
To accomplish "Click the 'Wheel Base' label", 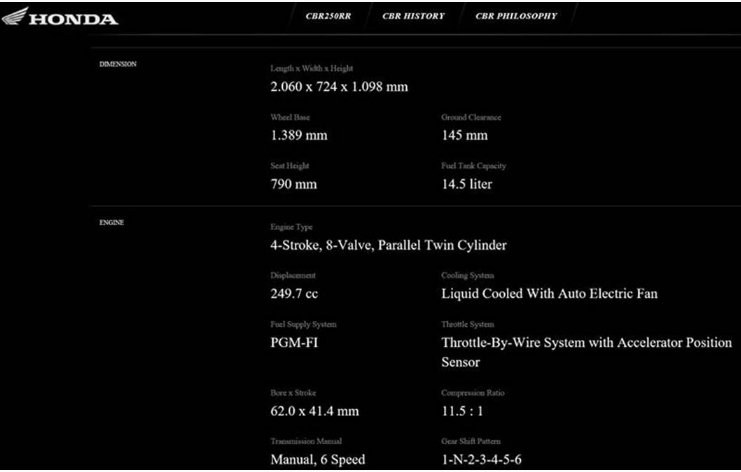I will click(290, 117).
